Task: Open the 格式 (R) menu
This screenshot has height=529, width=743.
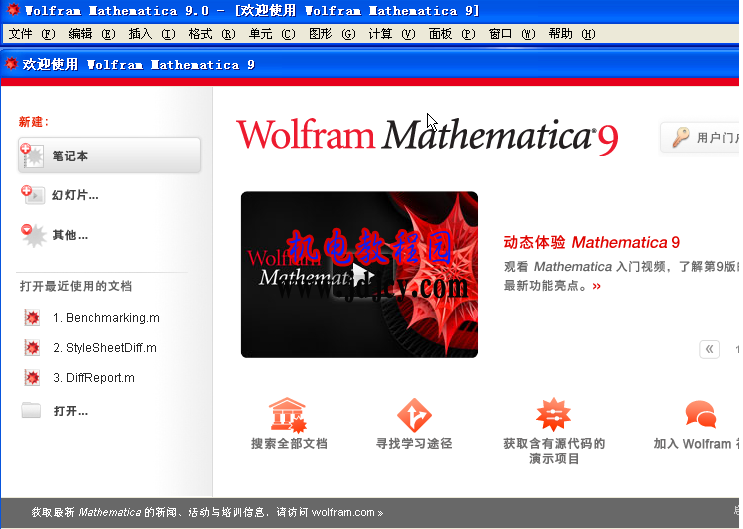Action: [212, 34]
